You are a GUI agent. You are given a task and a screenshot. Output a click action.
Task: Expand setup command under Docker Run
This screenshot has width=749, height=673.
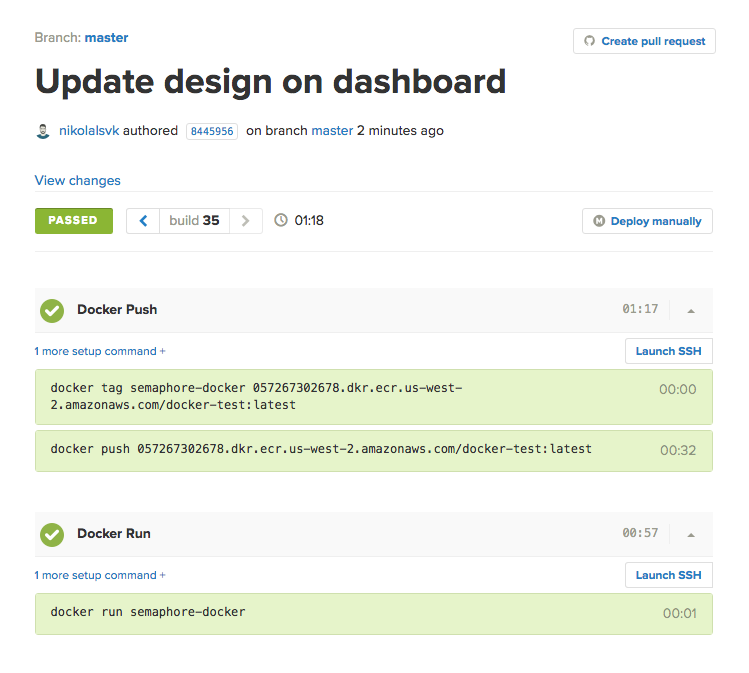tap(100, 575)
